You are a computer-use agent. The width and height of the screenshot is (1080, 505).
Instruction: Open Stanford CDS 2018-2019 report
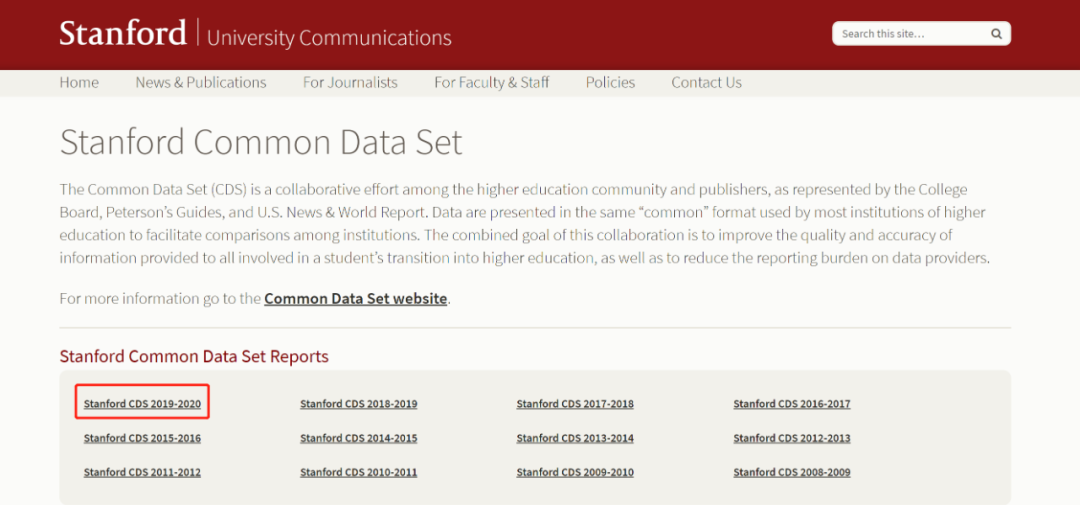[x=358, y=404]
